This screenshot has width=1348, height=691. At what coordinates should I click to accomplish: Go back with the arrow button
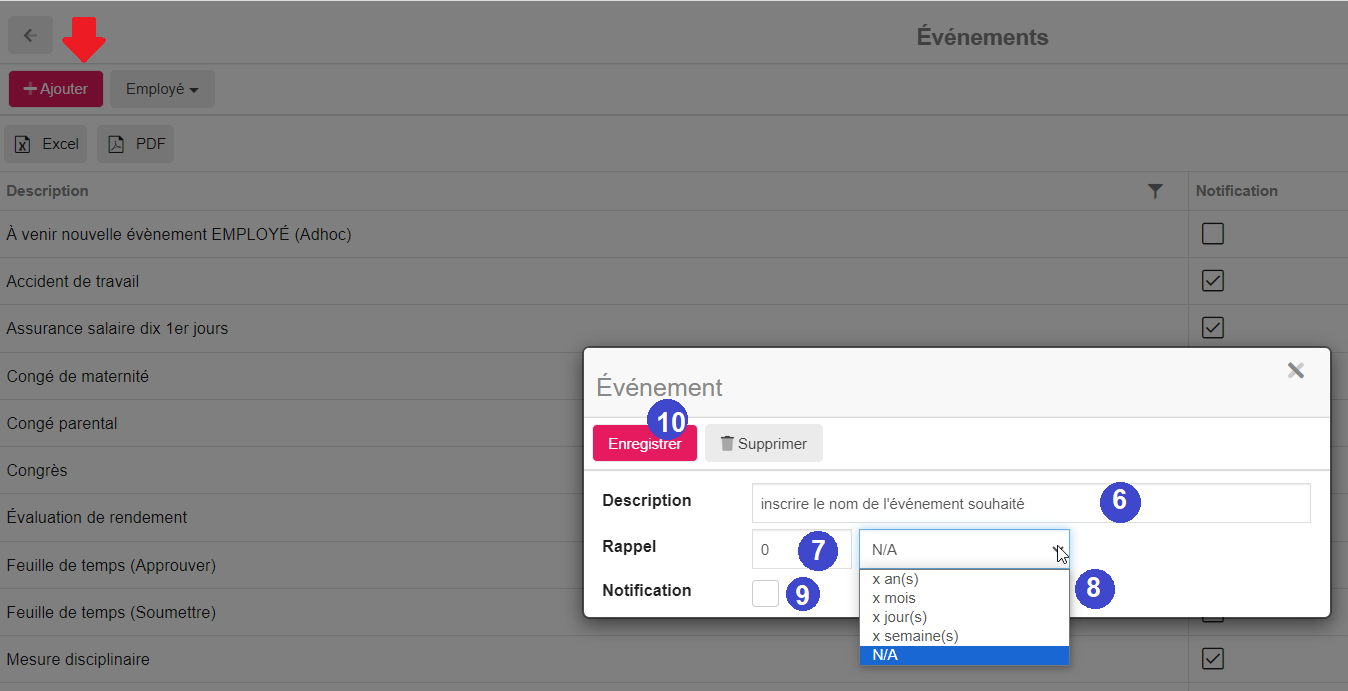(30, 36)
